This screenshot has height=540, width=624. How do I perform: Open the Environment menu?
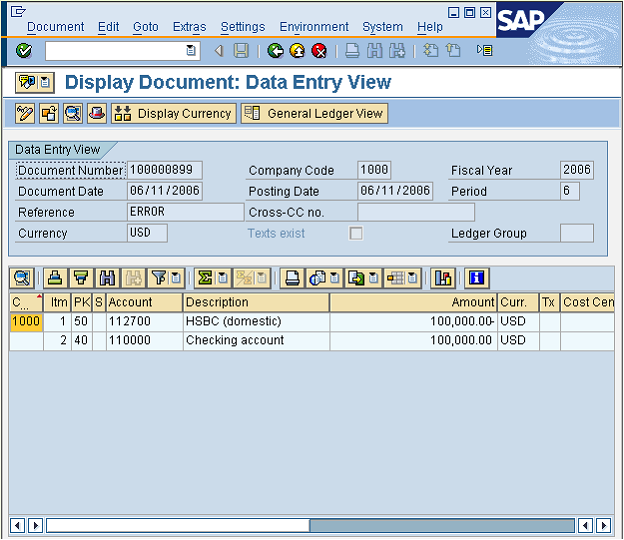[x=314, y=27]
